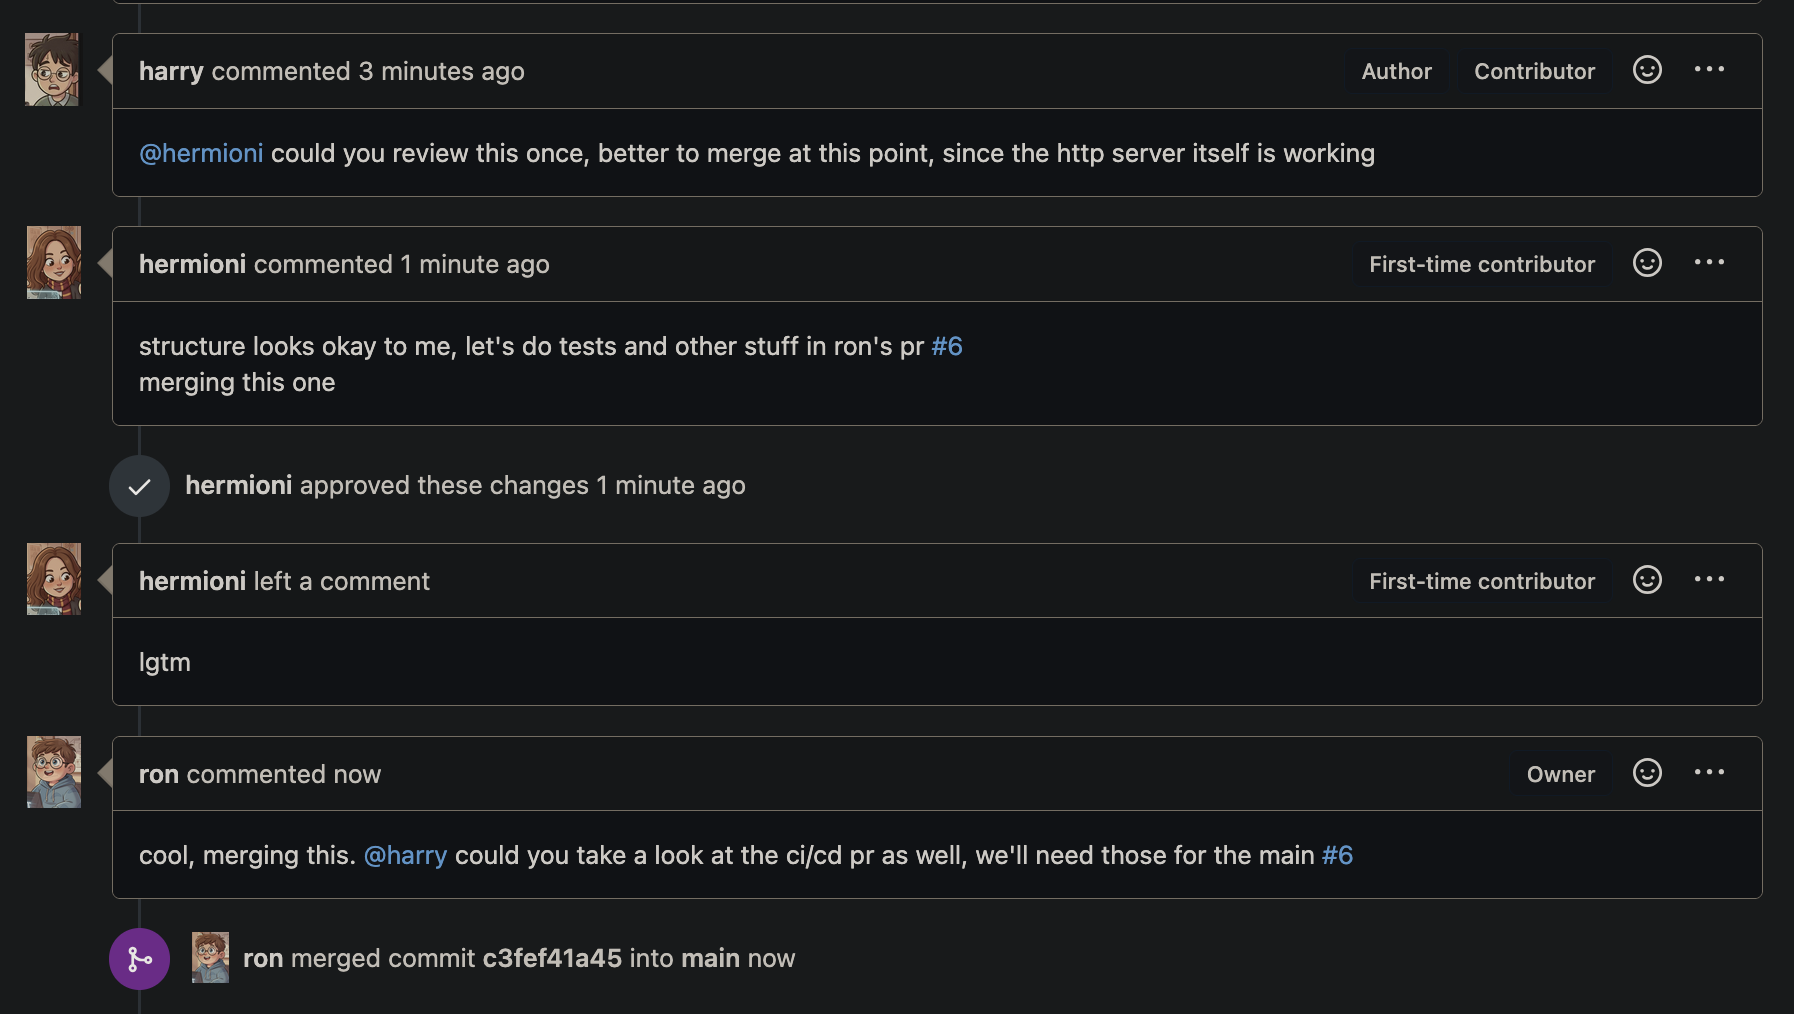
Task: React to ron's merging comment
Action: click(x=1647, y=773)
